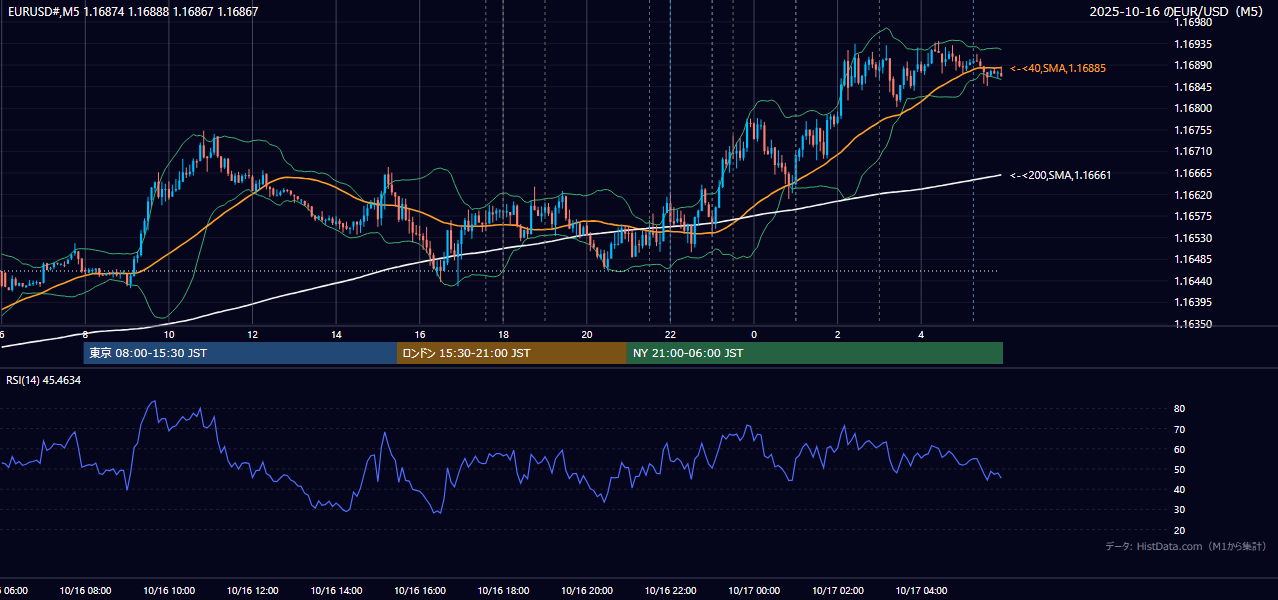The height and width of the screenshot is (600, 1278).
Task: Click the bottom axis date 10/16 12:00
Action: (x=252, y=590)
